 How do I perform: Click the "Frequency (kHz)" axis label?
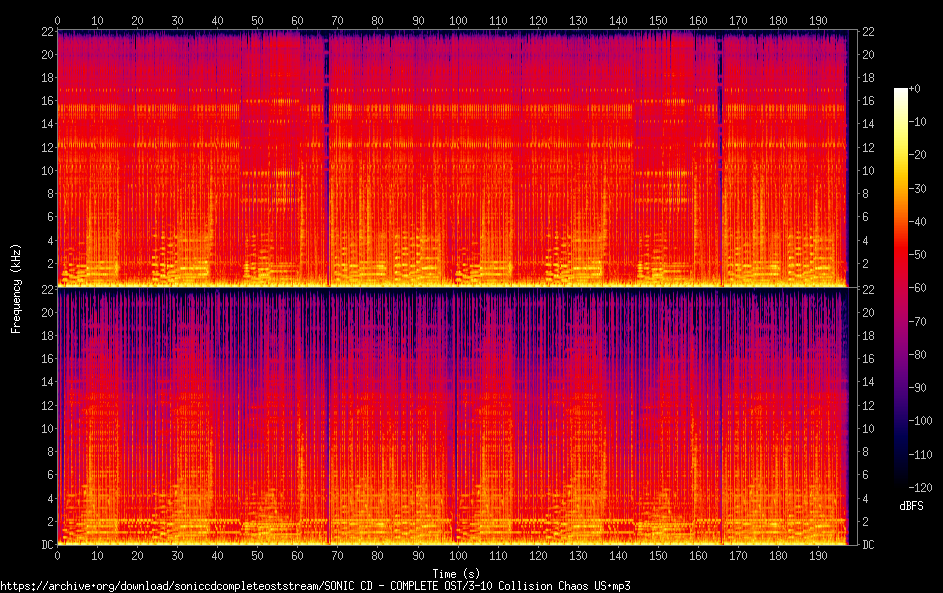(x=16, y=288)
